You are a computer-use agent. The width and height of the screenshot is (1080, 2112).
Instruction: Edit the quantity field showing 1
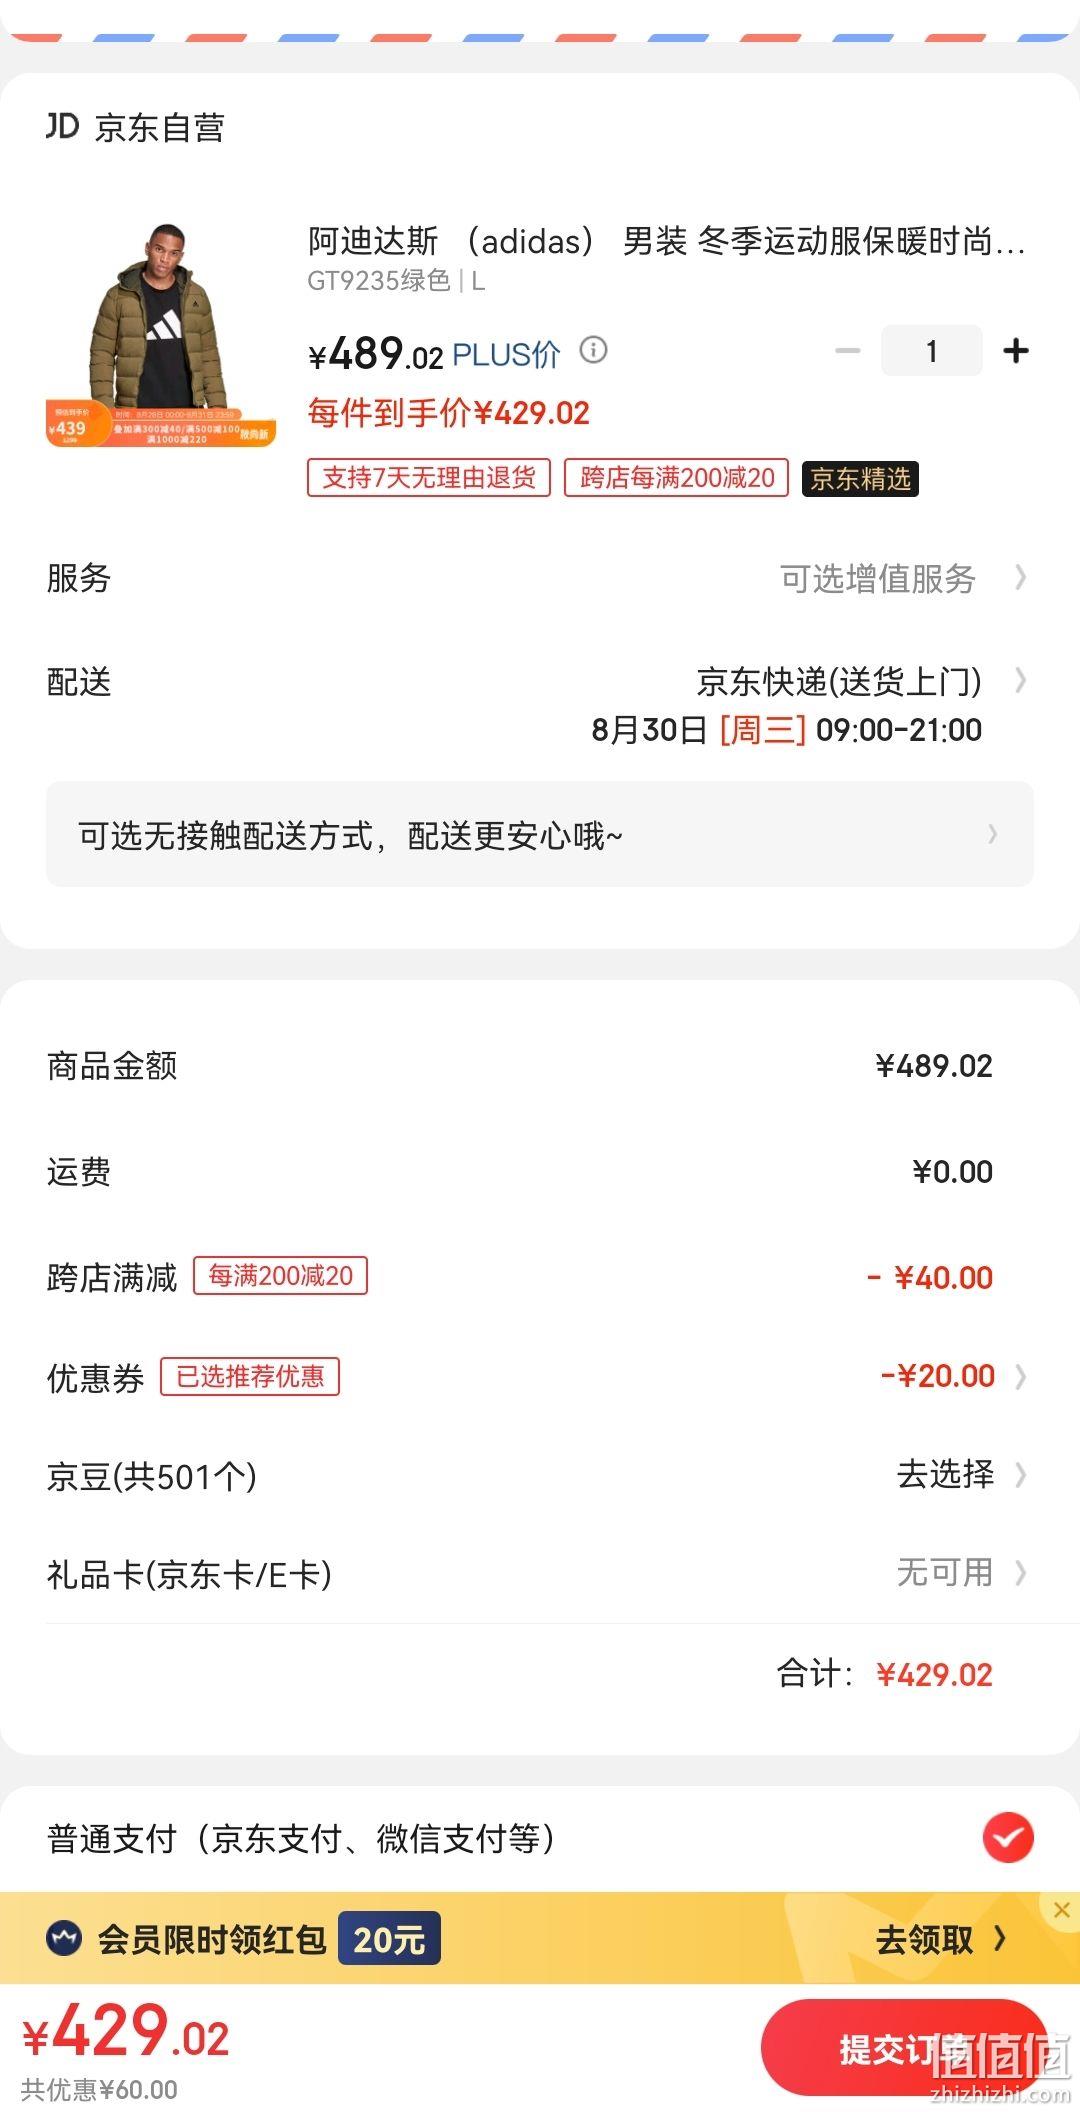pos(931,351)
